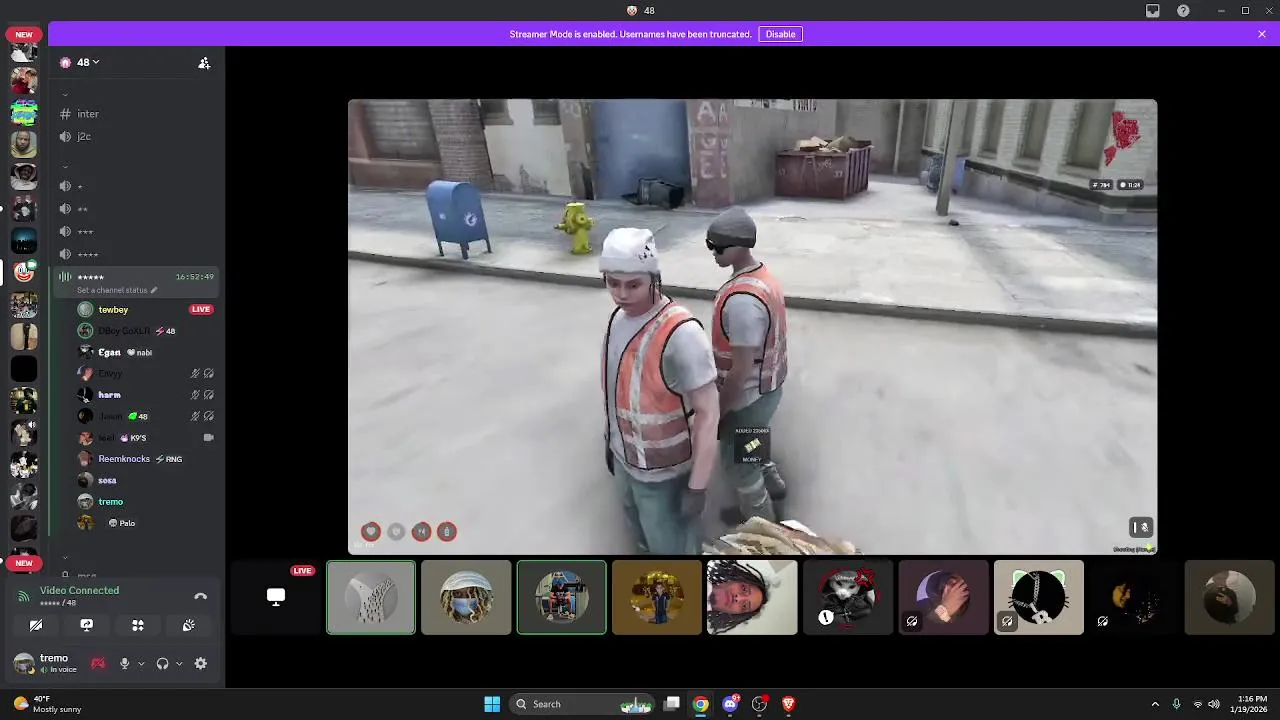Open the invite people icon beside server name

coord(204,62)
